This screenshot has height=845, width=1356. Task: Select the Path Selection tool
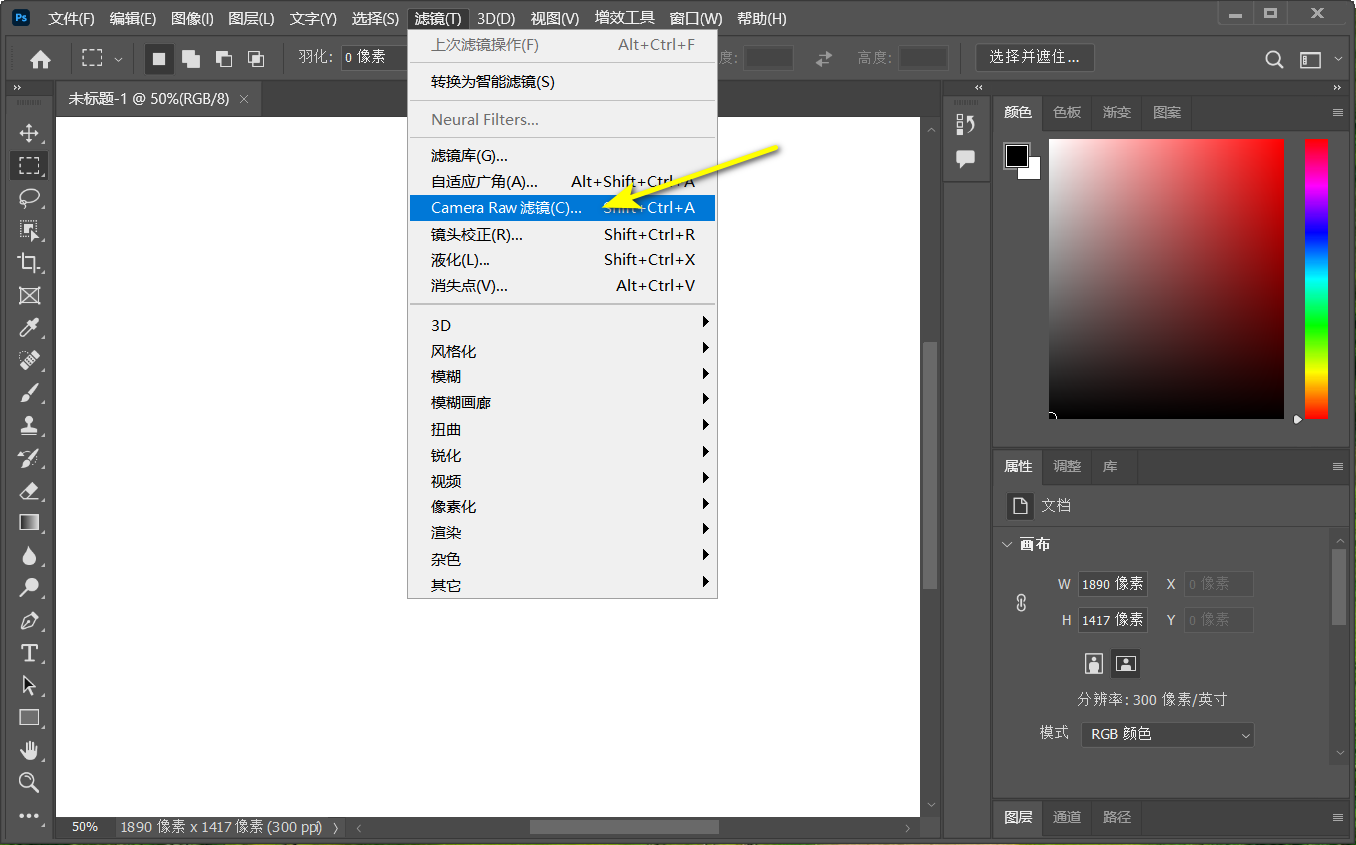click(x=29, y=685)
